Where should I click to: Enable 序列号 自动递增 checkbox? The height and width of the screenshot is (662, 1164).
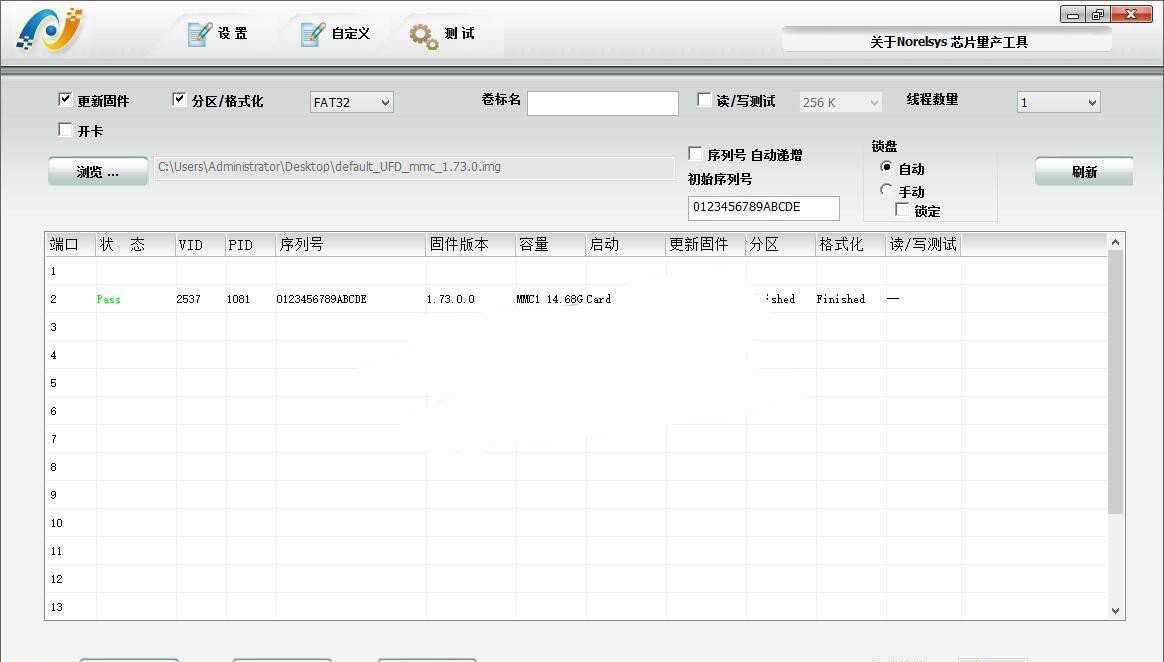696,154
